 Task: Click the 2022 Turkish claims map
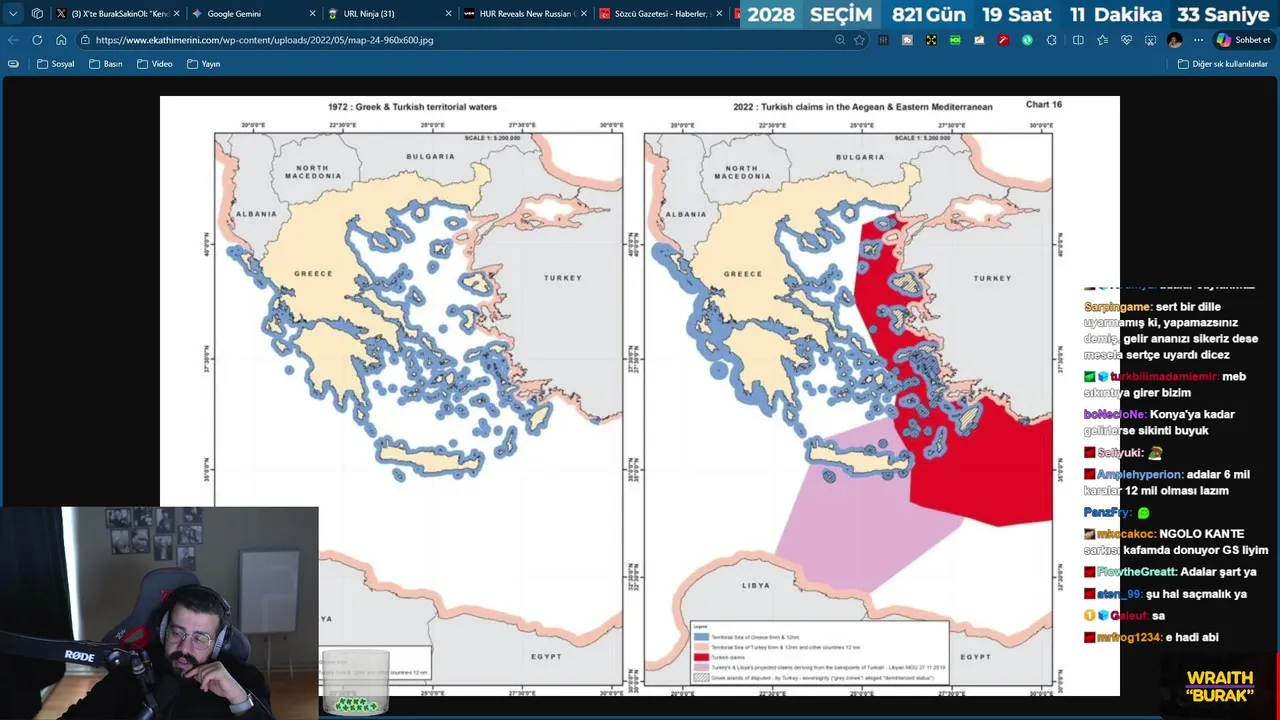tap(848, 408)
